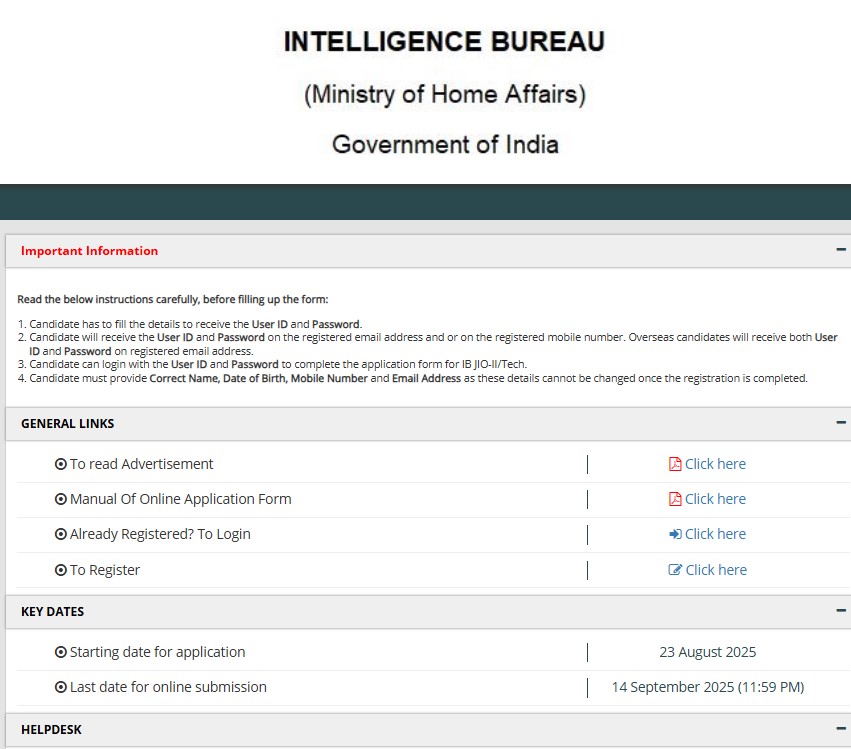Click the 'Last date for online submission' label

(x=168, y=687)
